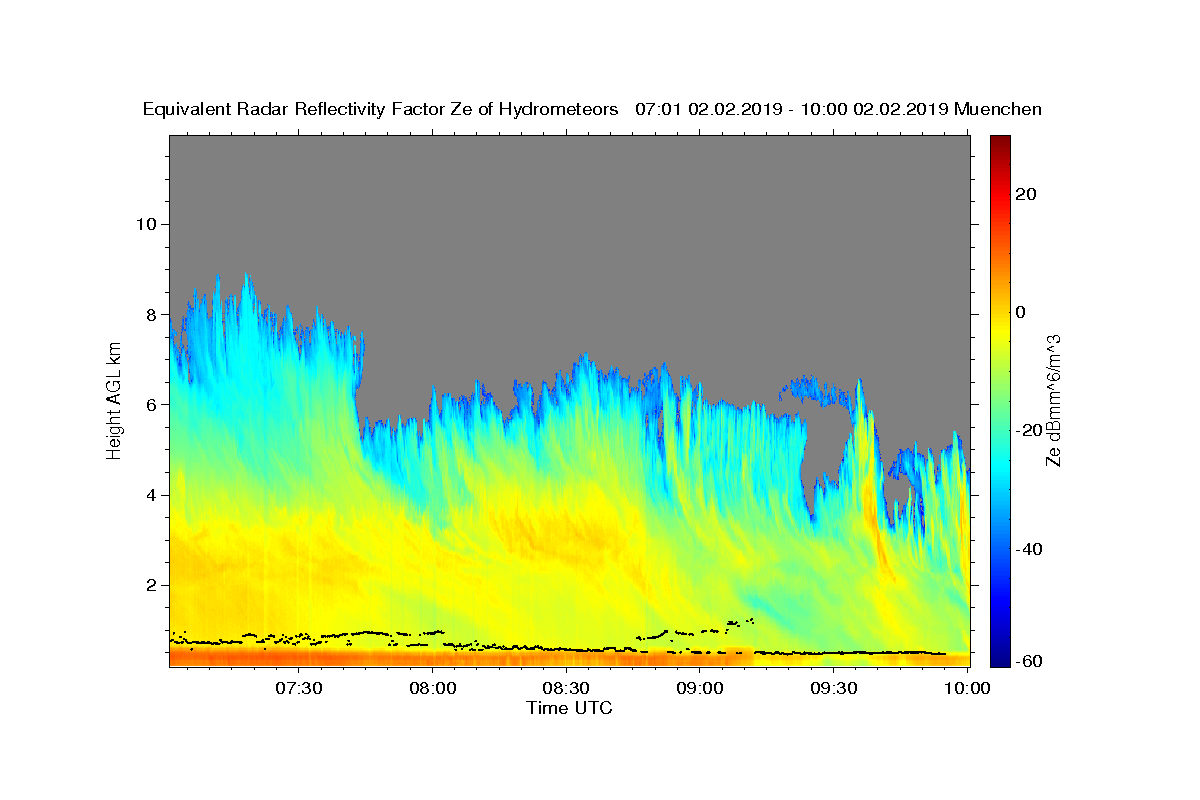Click the colorbar 20 label

[1025, 194]
